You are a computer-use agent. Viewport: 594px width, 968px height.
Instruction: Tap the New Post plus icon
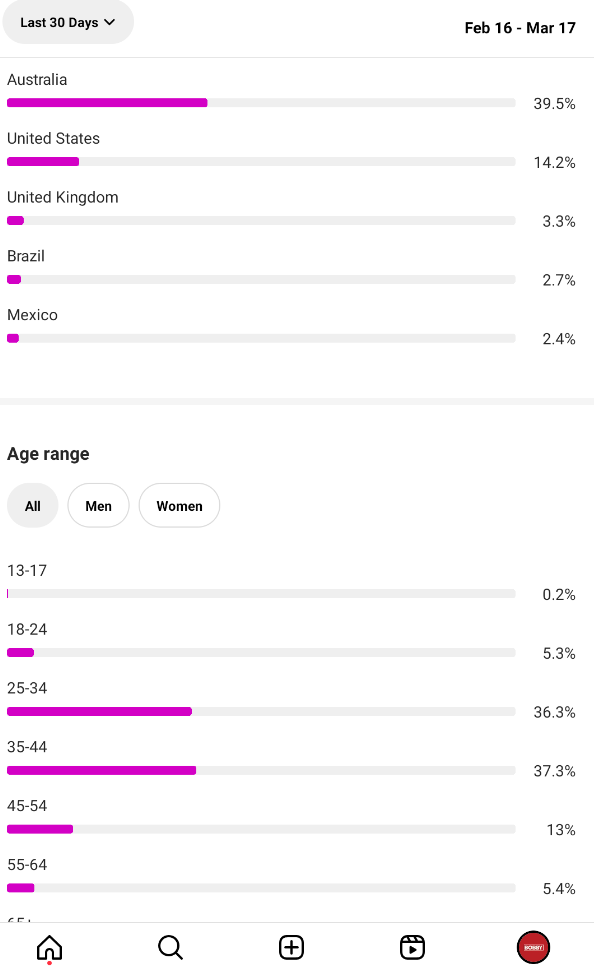291,948
